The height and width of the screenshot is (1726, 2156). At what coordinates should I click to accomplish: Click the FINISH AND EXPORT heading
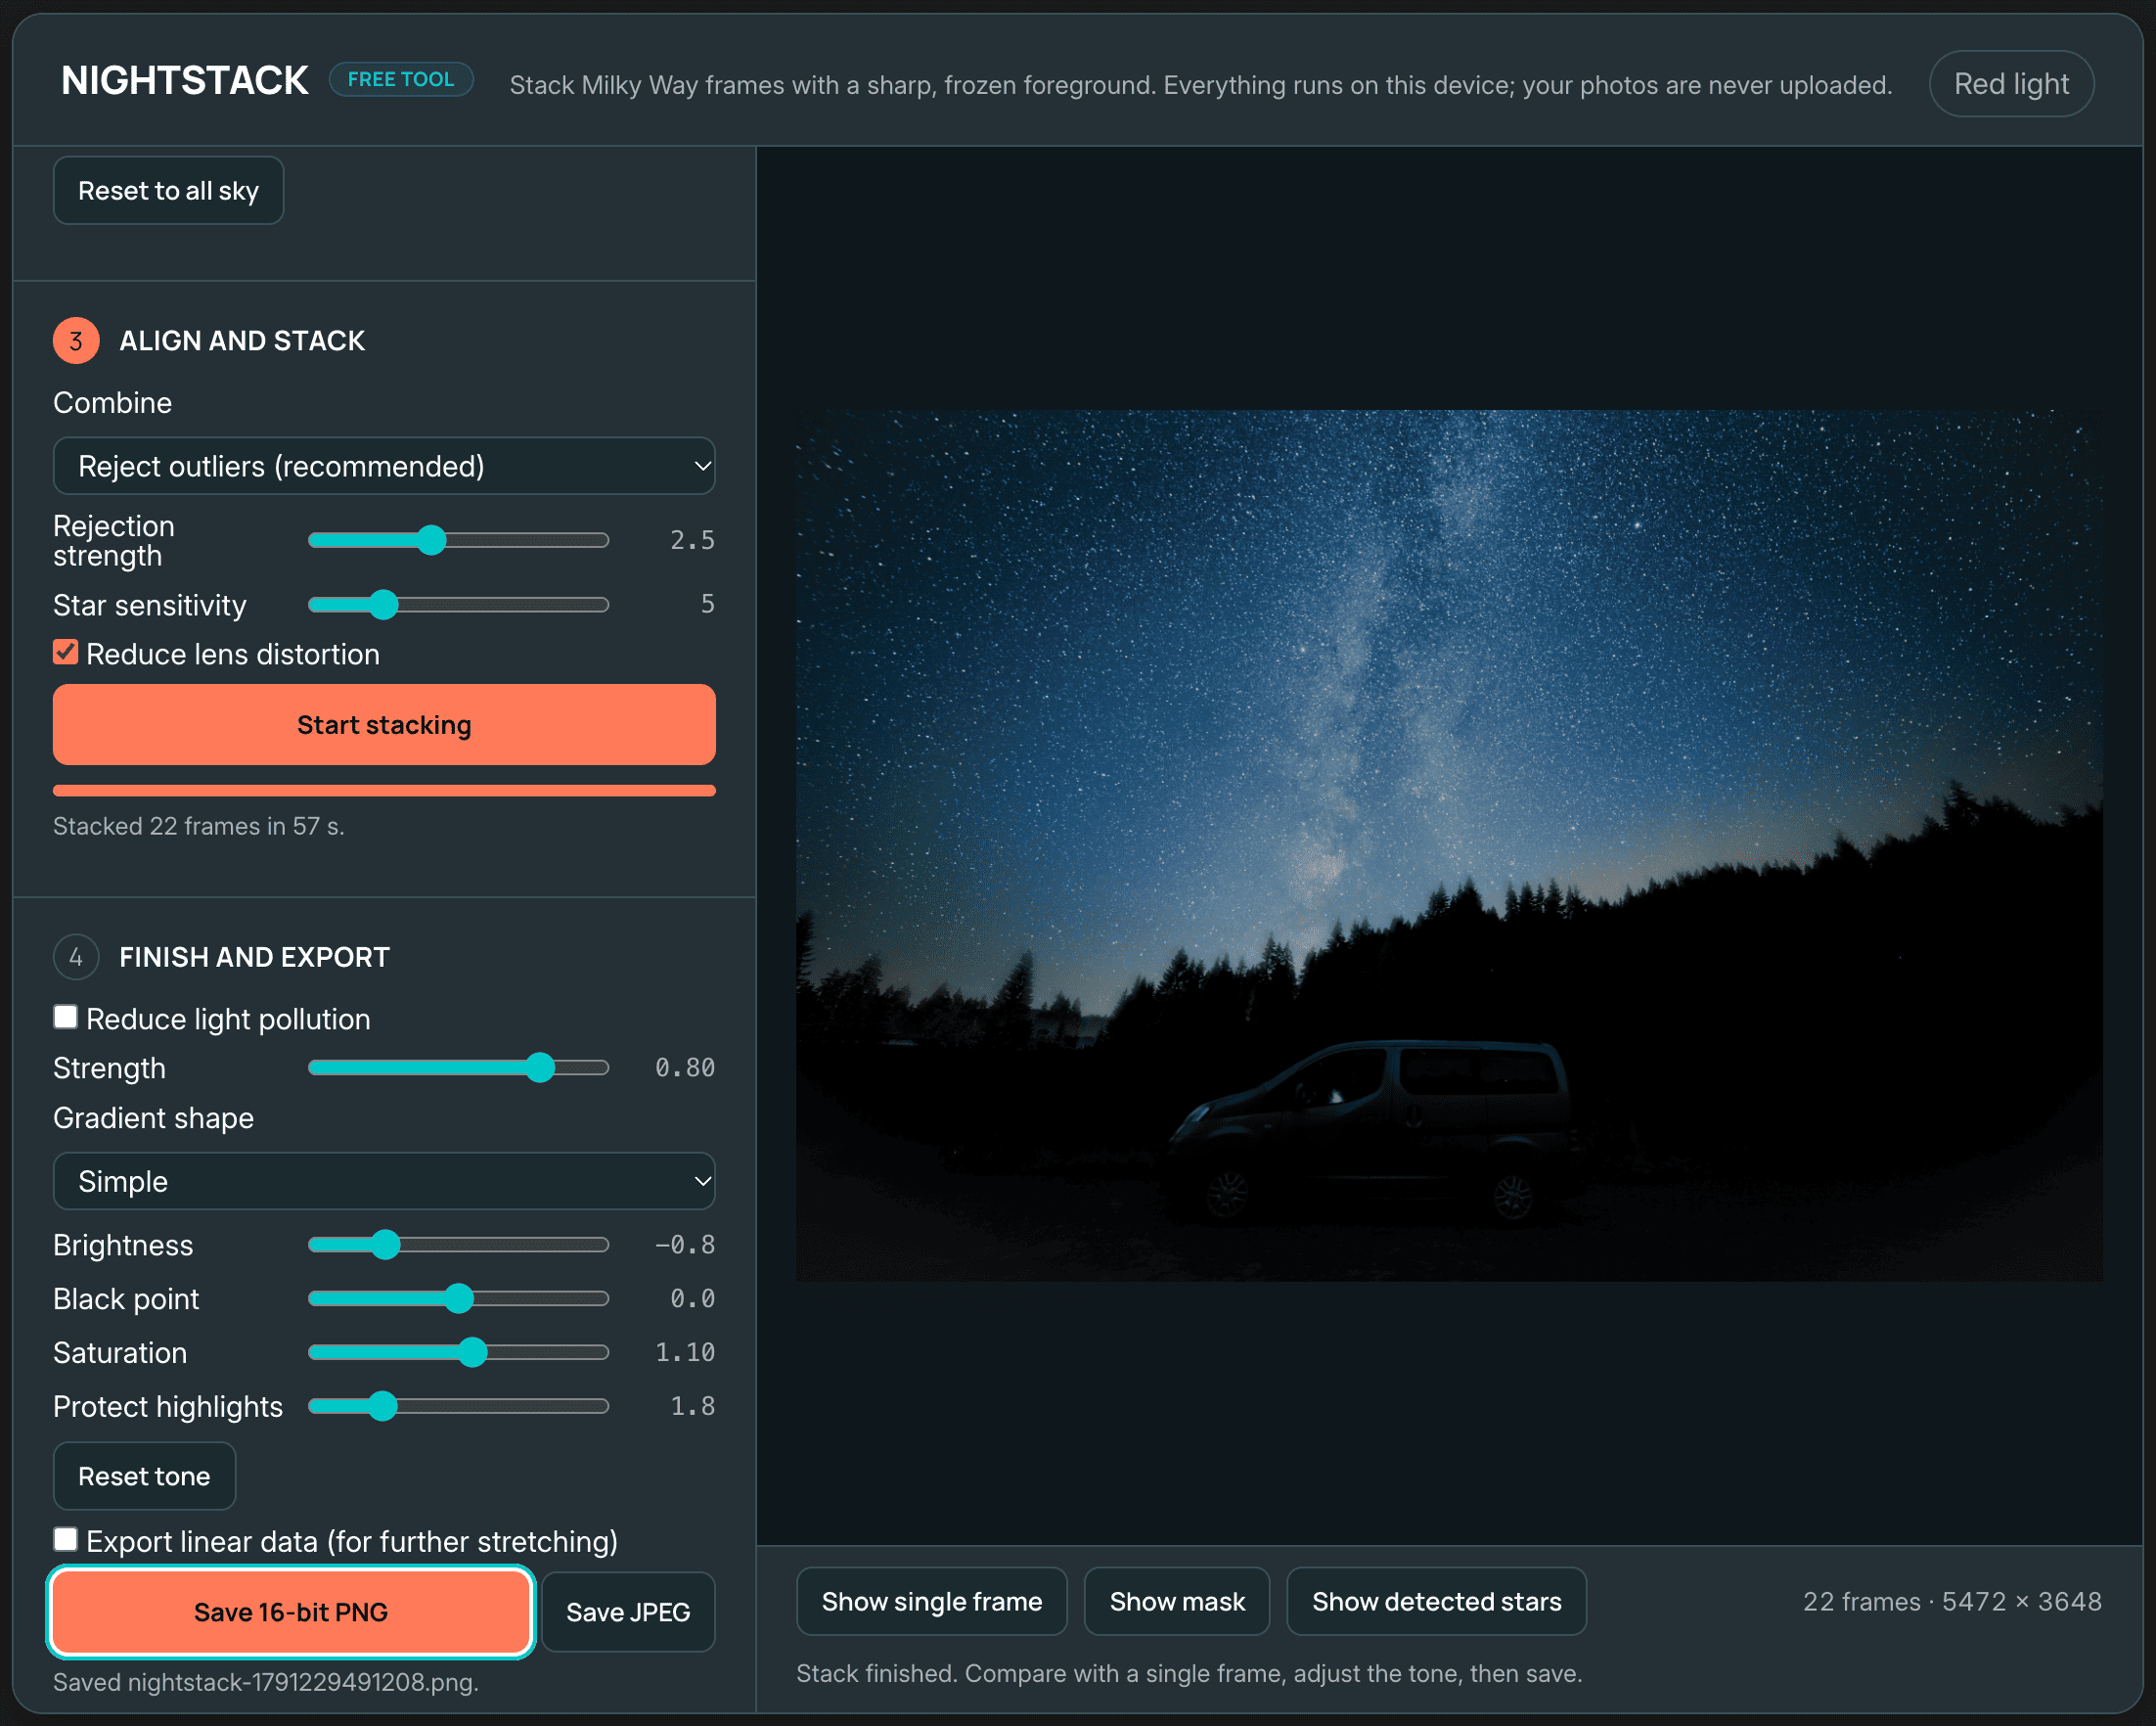(254, 957)
